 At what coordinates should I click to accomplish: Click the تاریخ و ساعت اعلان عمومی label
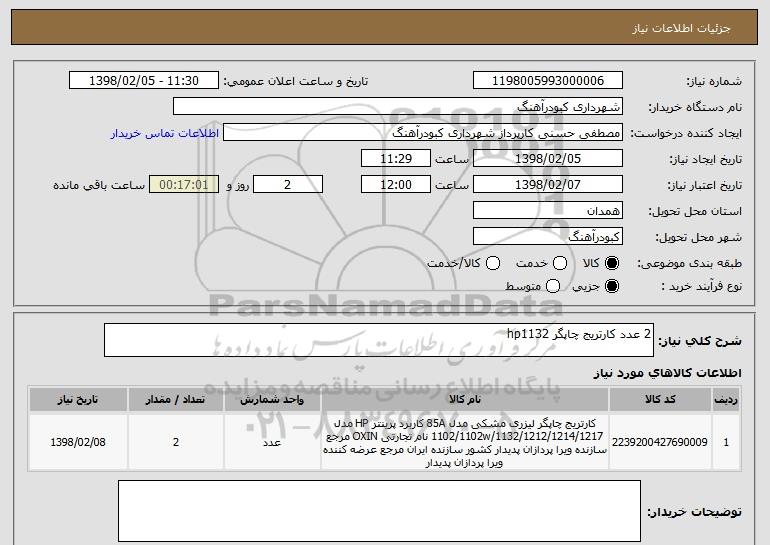(296, 81)
